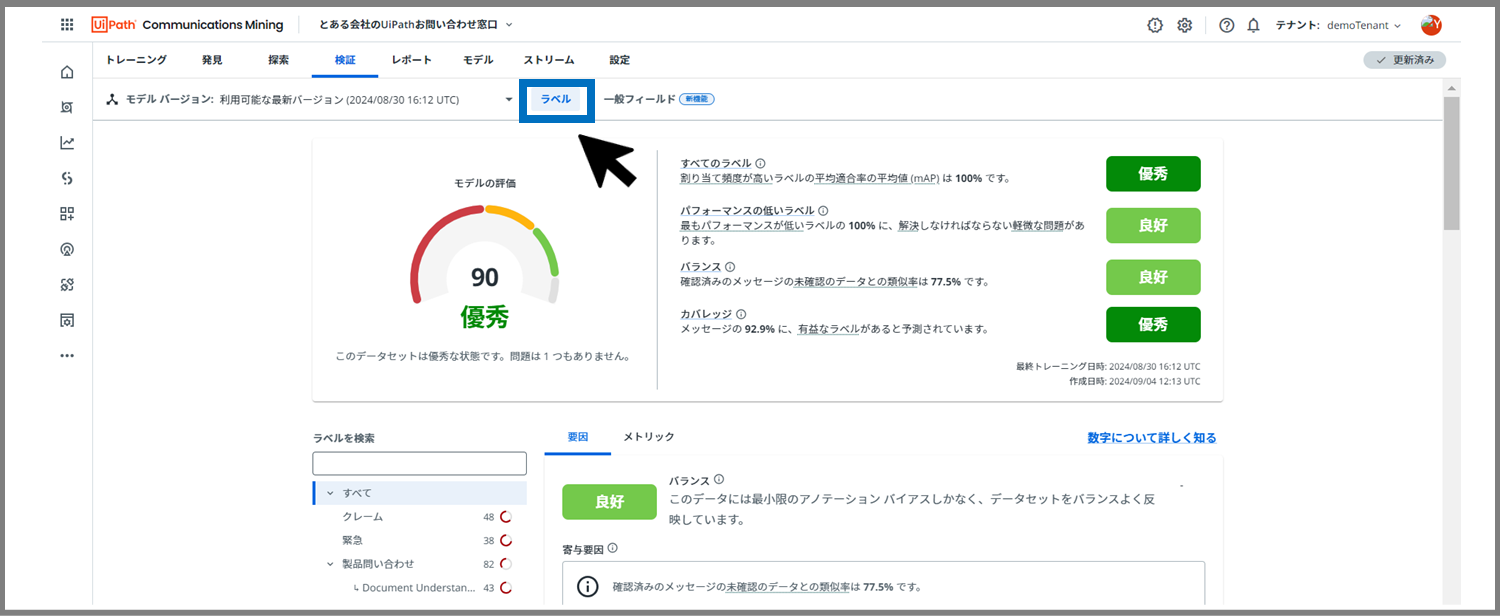Viewport: 1500px width, 616px height.
Task: Click 優秀 badge for カバレッジ
Action: point(1153,325)
